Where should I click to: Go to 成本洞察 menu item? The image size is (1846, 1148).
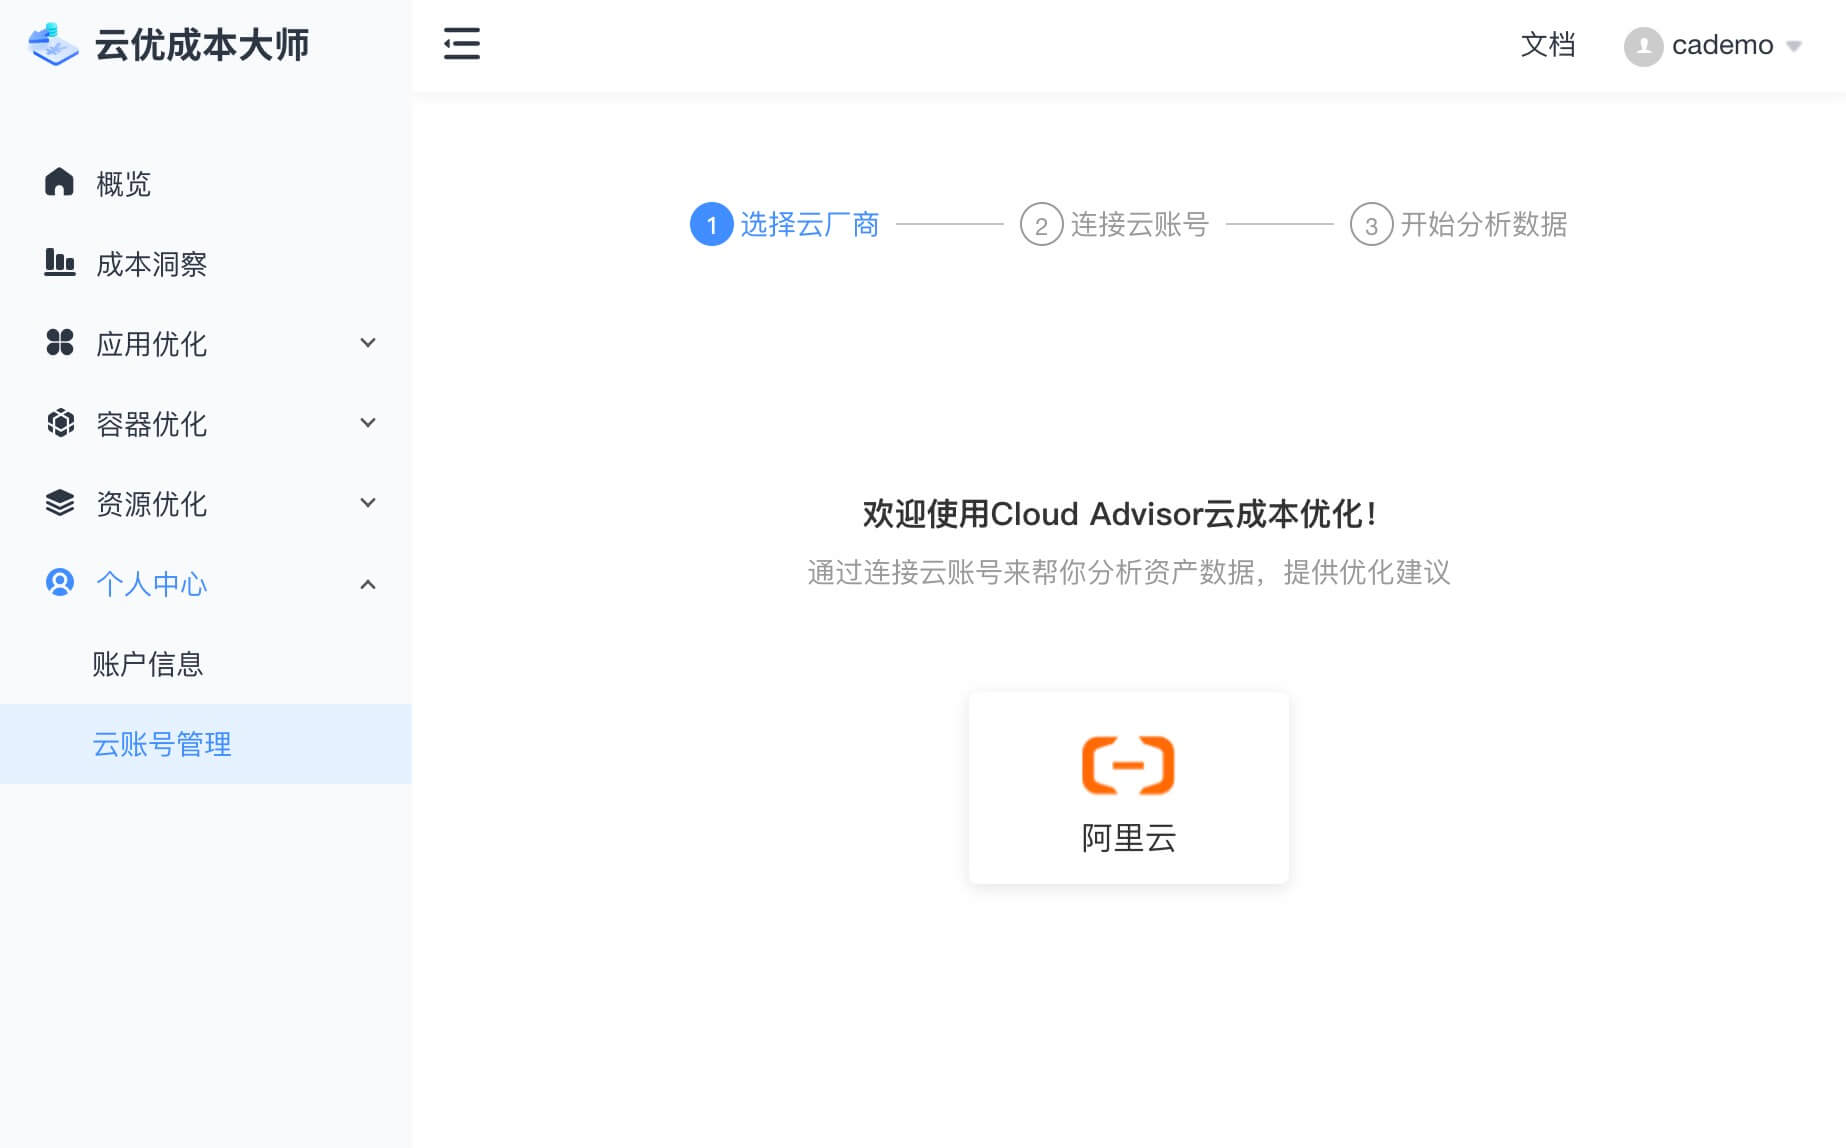pyautogui.click(x=206, y=263)
